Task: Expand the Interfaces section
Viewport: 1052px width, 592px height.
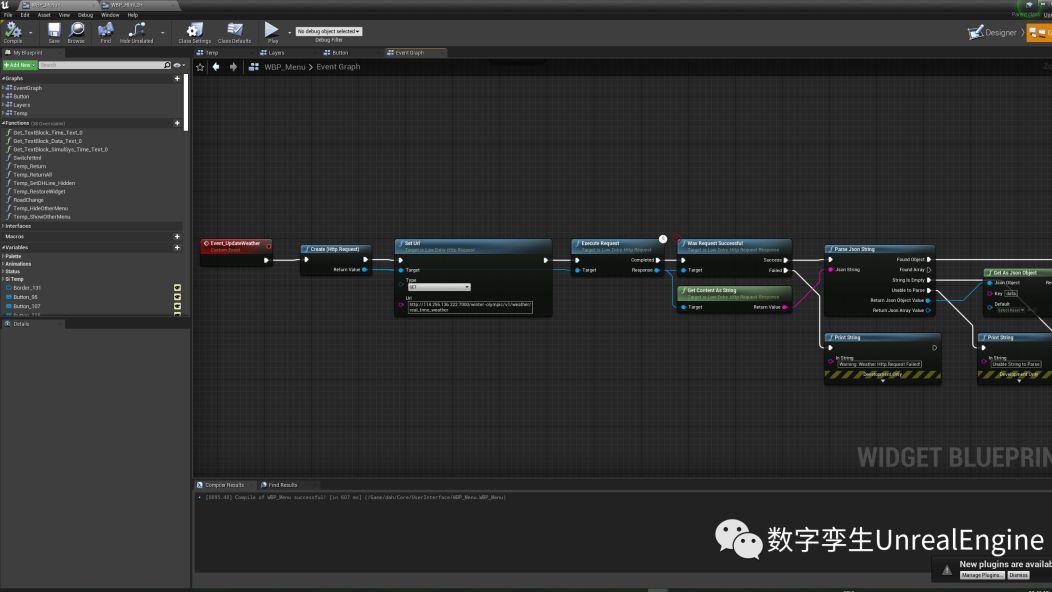Action: point(3,226)
